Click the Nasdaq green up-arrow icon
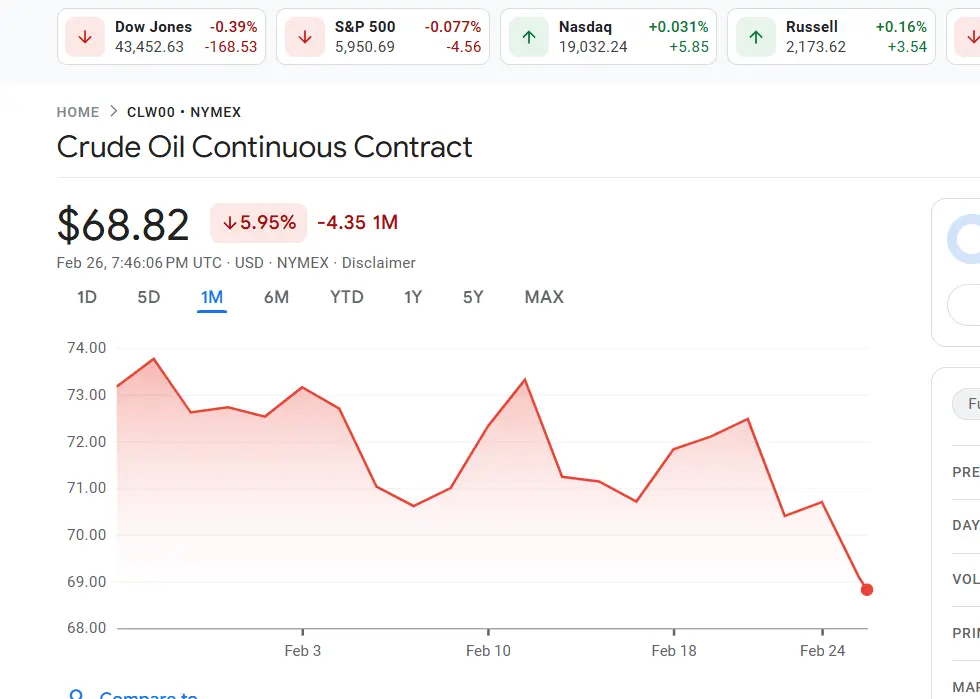The image size is (980, 699). point(529,37)
